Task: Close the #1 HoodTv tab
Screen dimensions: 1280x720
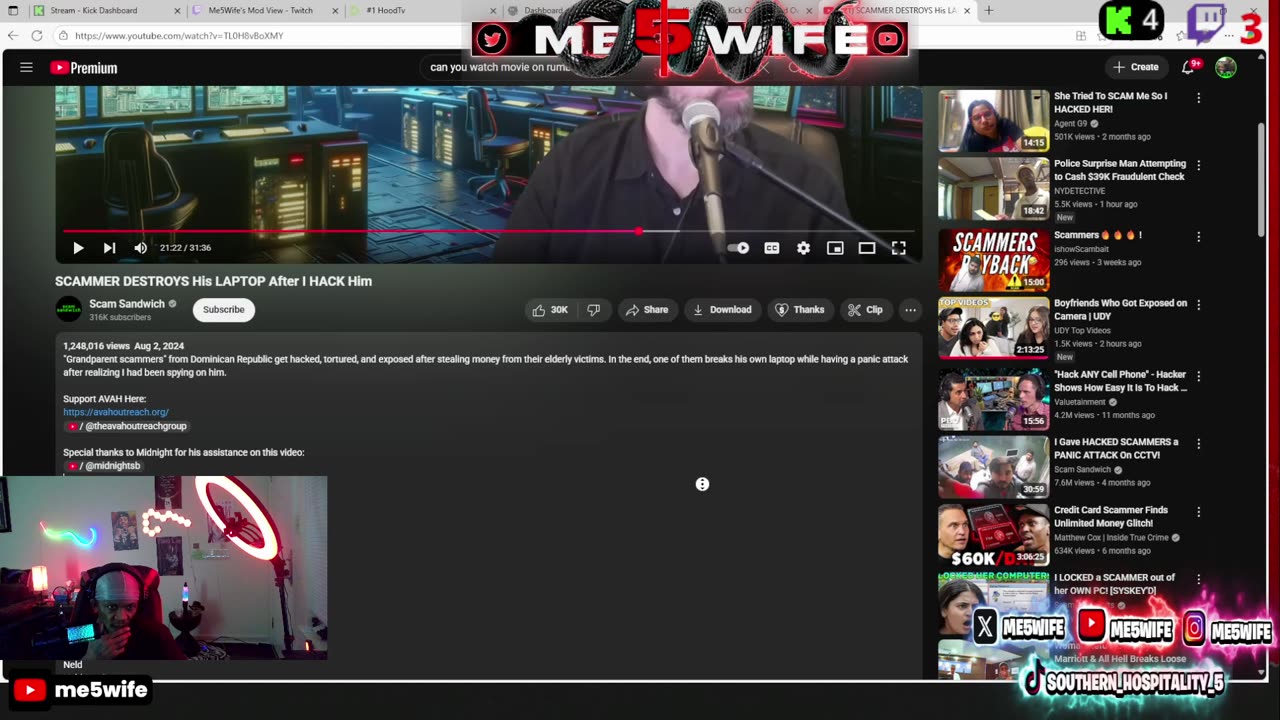Action: click(493, 11)
